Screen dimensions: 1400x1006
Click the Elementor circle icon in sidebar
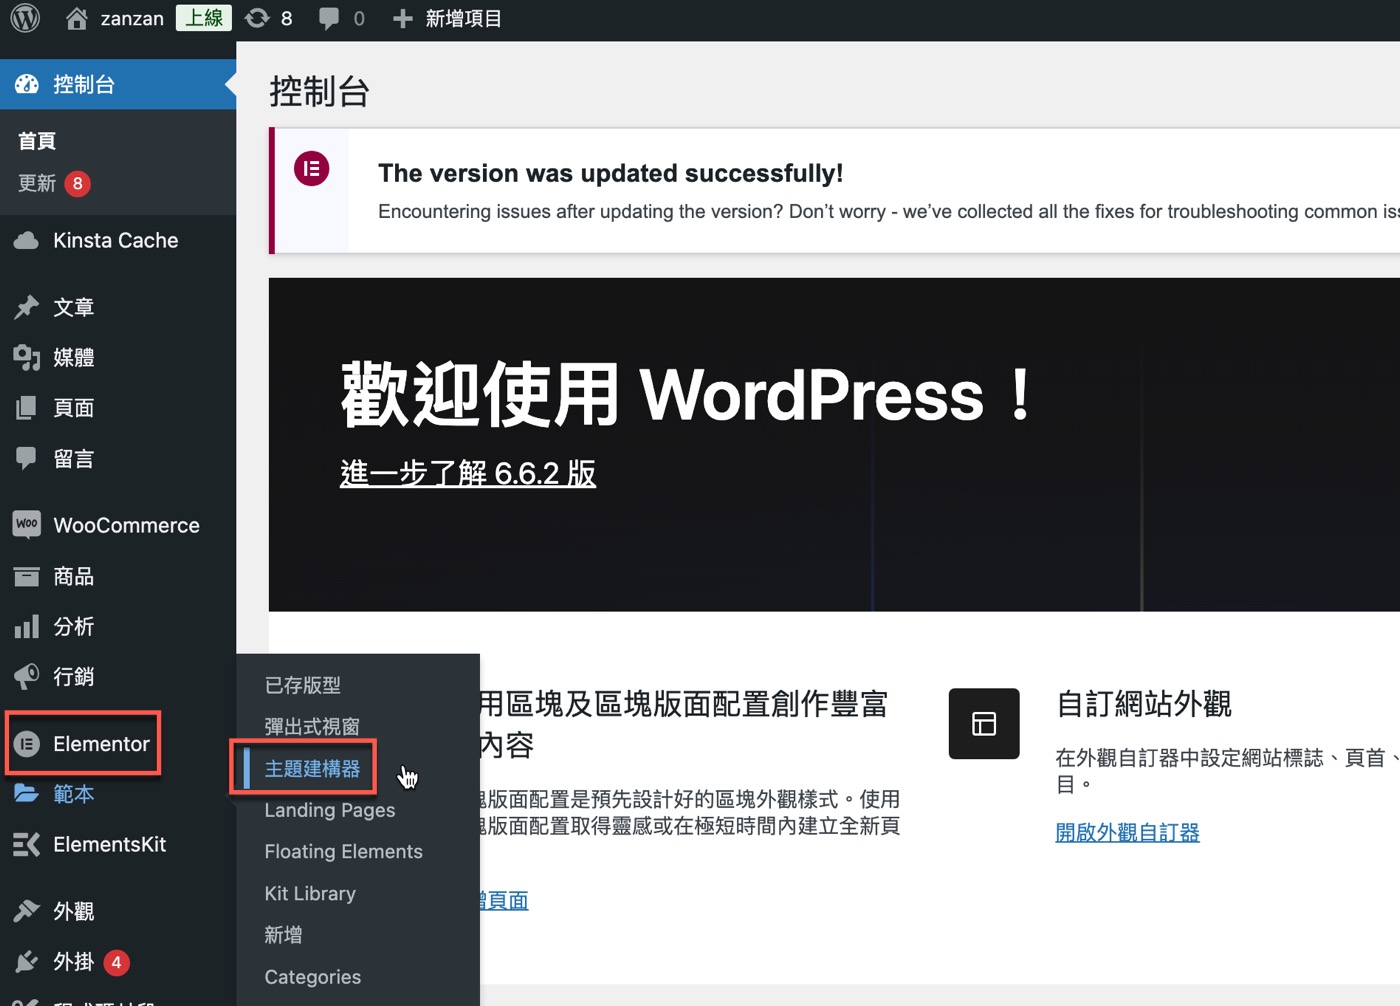27,744
